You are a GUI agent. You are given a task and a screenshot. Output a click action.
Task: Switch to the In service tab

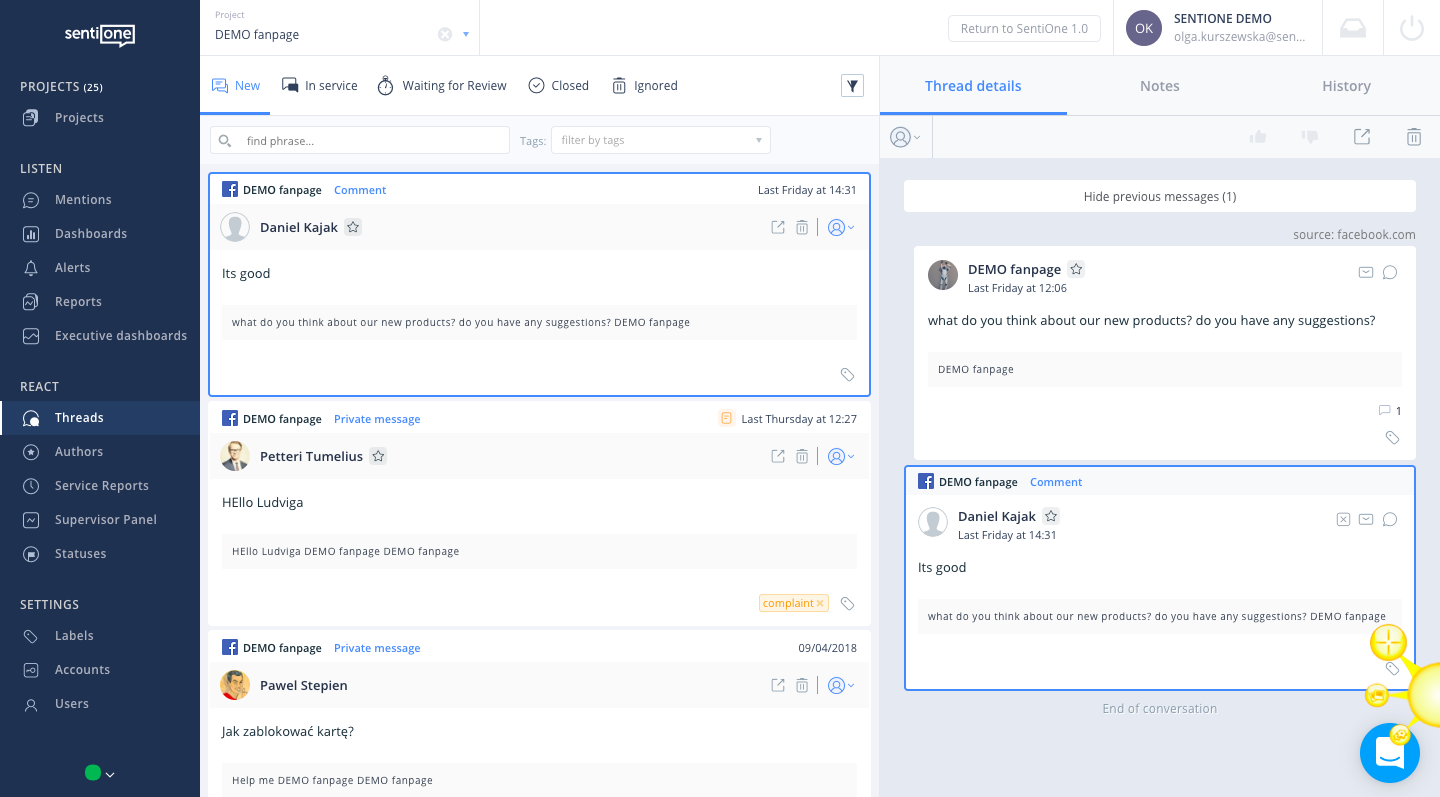320,86
